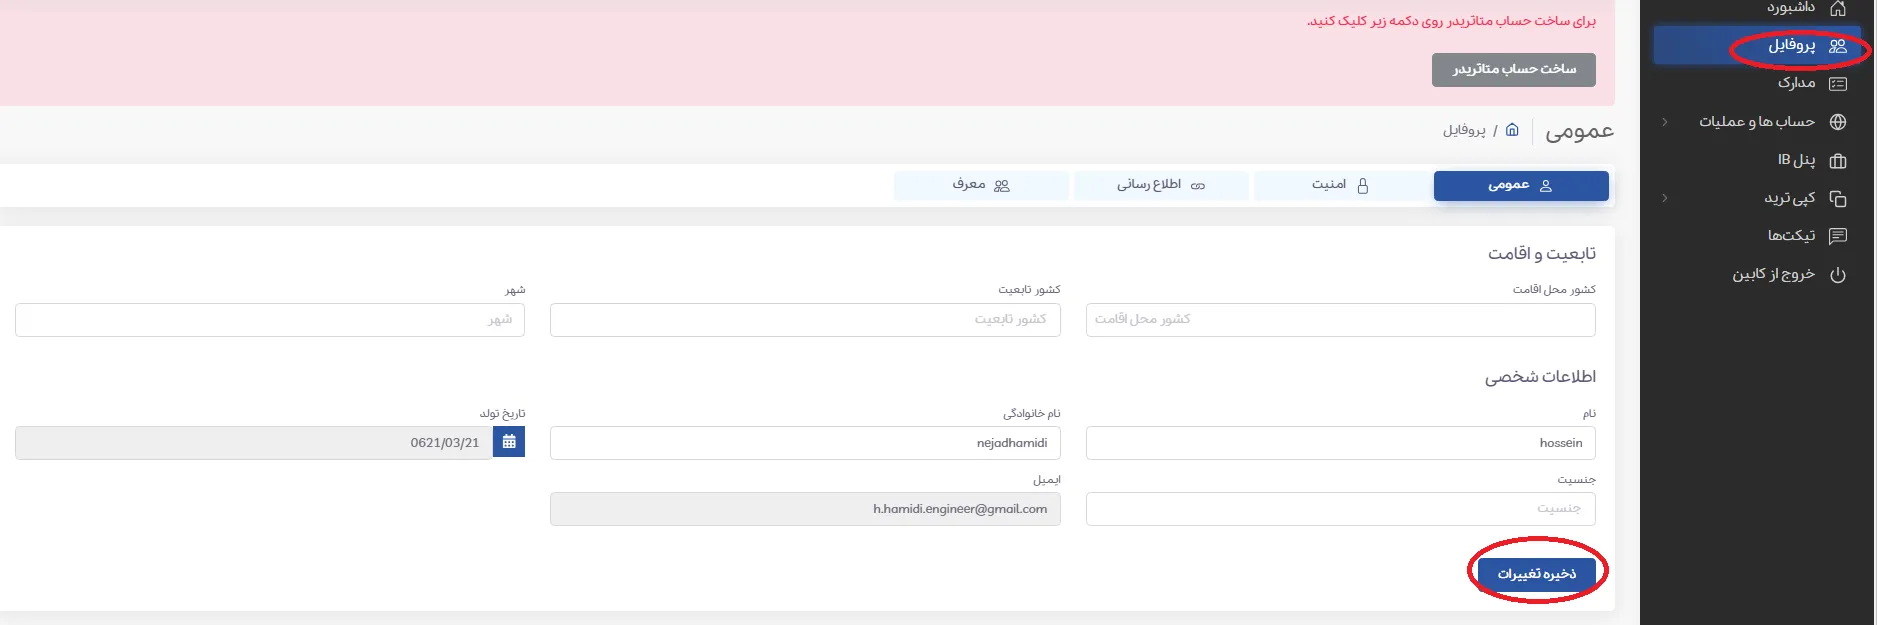Click the اطلاعات شخصی section heading
The image size is (1877, 625).
coord(1540,377)
